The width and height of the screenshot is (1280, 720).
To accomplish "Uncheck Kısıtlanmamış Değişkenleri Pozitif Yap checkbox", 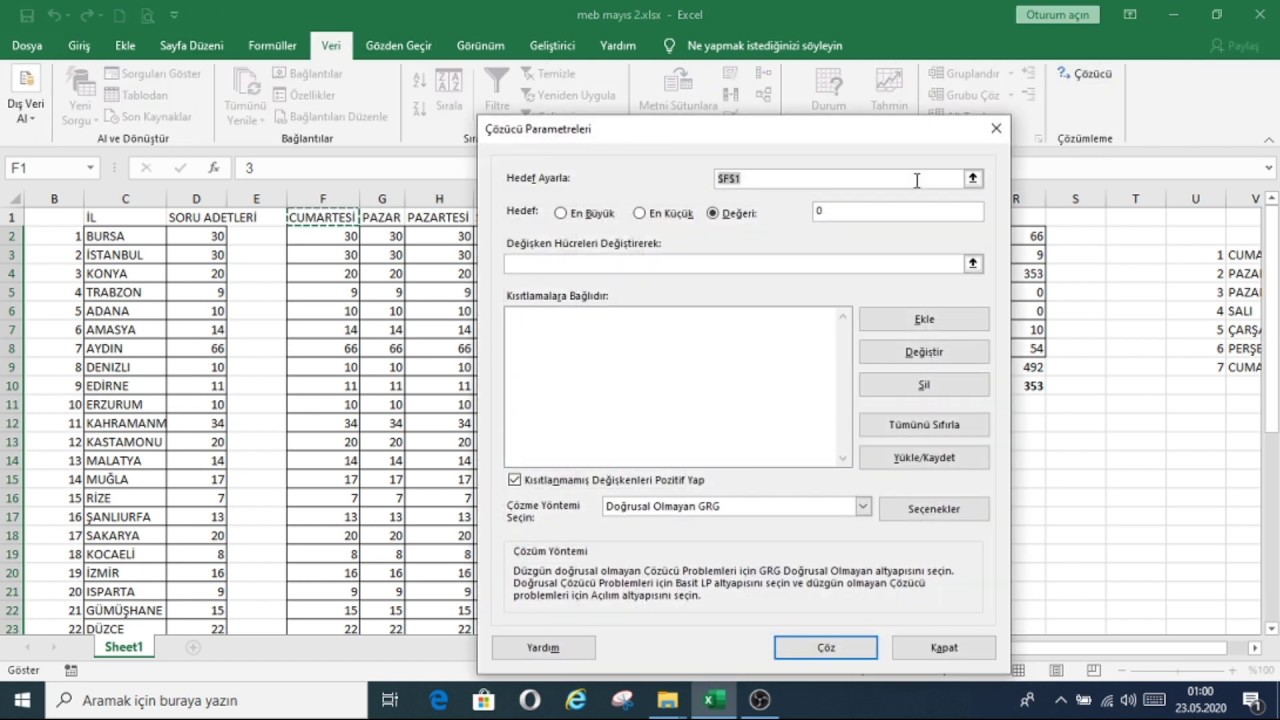I will (x=515, y=480).
